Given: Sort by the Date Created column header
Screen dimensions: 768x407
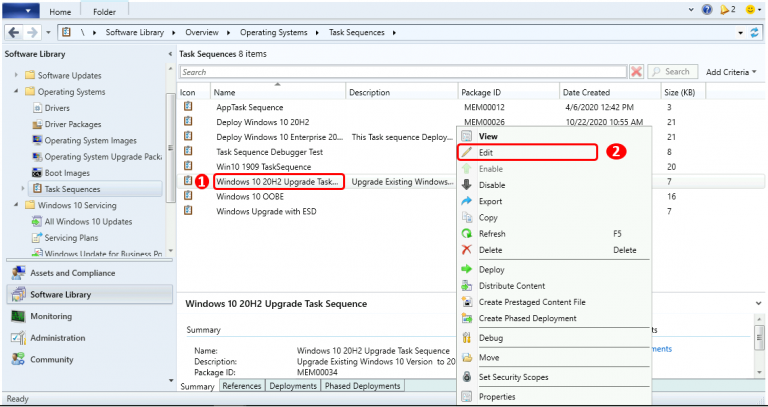Looking at the screenshot, I should pos(610,92).
